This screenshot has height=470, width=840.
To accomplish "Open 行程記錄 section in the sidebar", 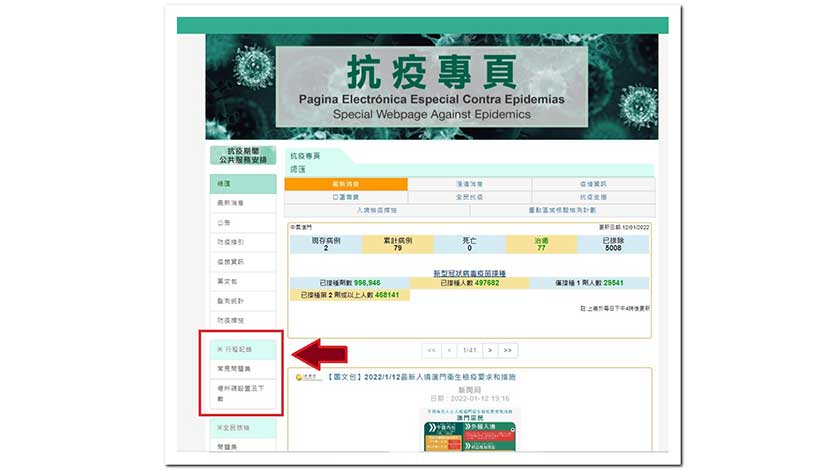I will pos(234,349).
